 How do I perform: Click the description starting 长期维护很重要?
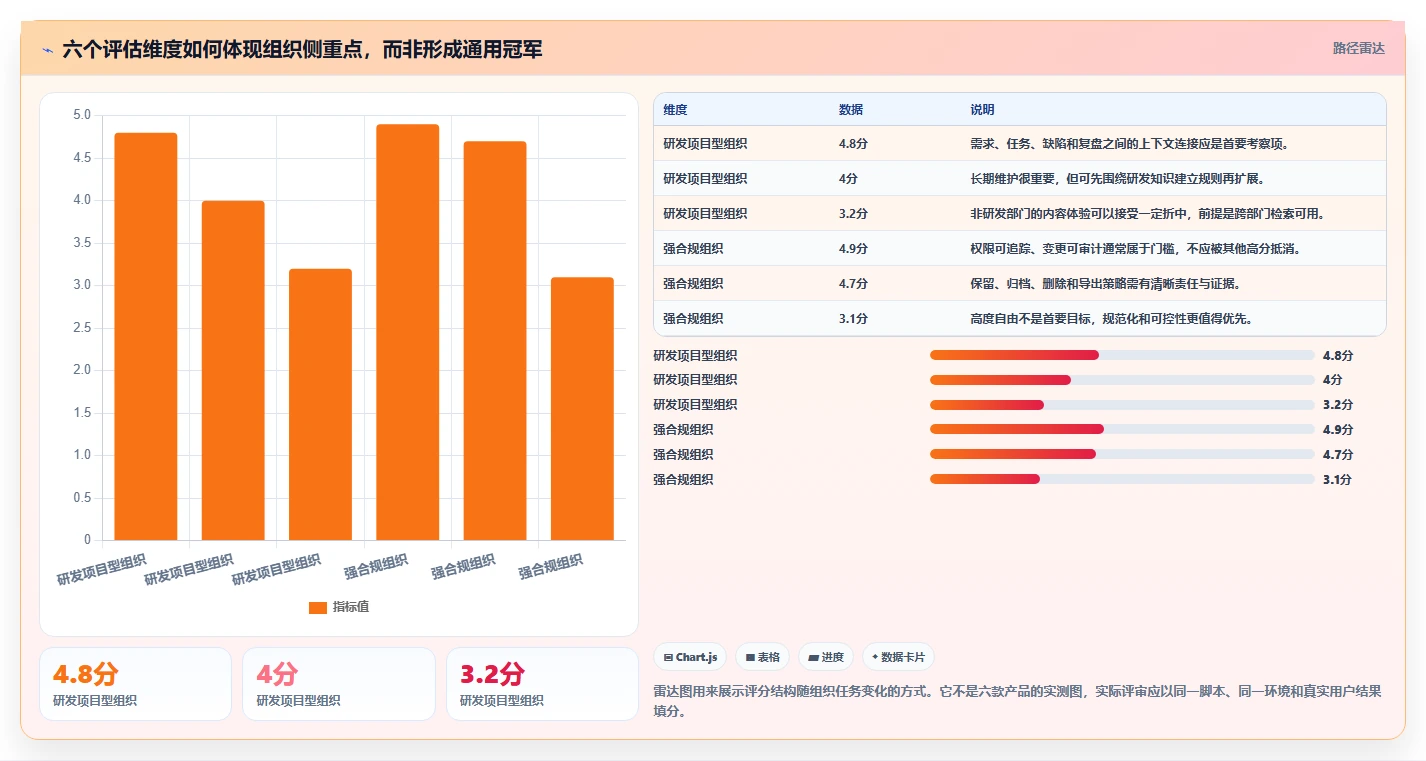(x=1117, y=179)
